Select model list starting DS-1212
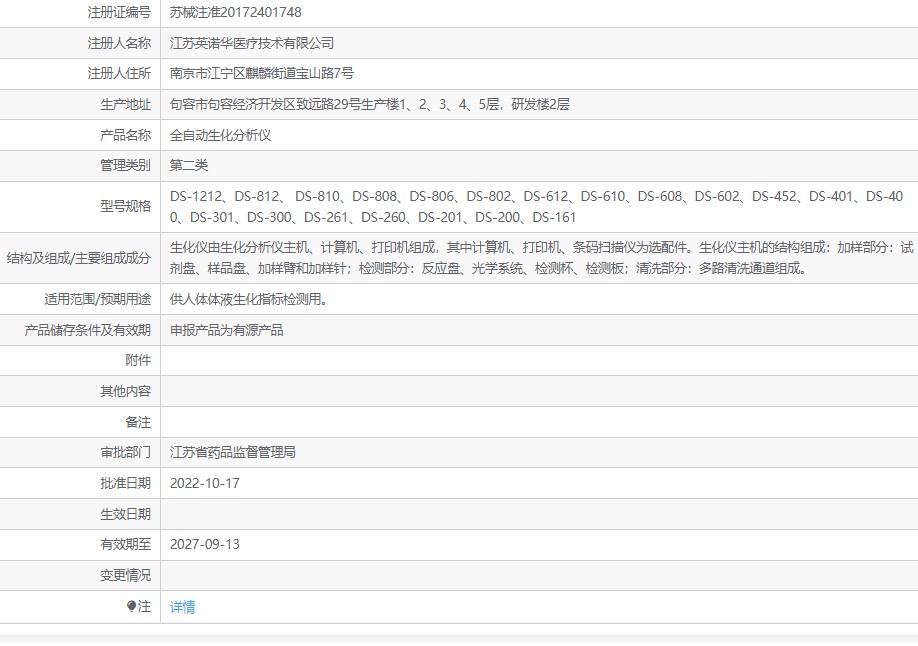Screen dimensions: 918x646 pos(537,207)
